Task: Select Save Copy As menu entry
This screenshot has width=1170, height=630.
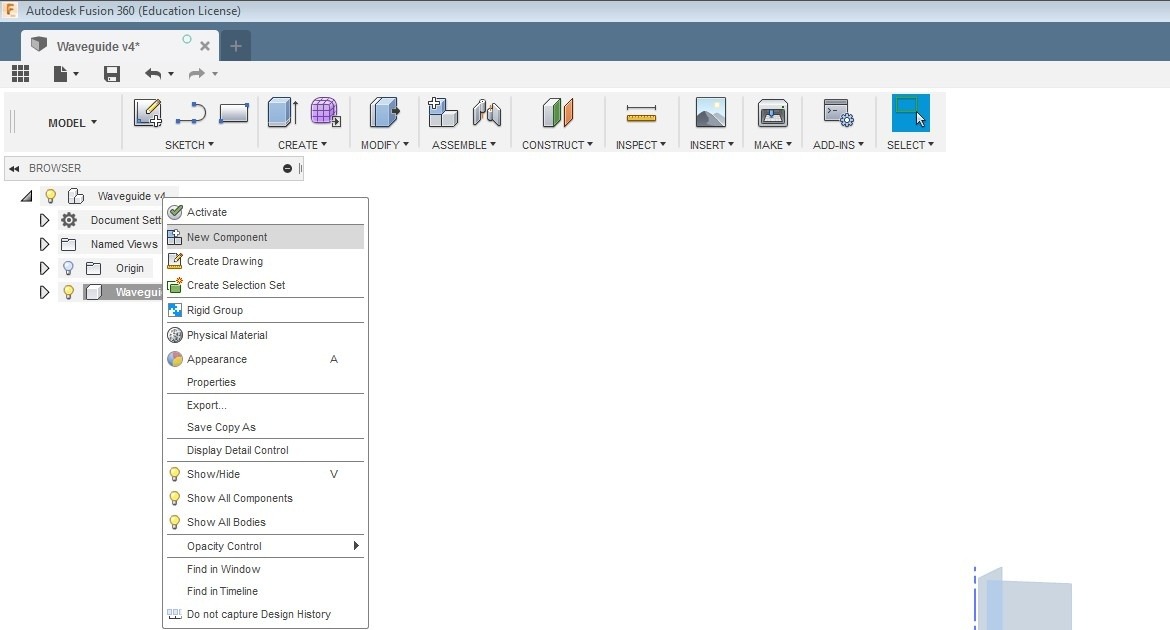Action: (x=265, y=427)
